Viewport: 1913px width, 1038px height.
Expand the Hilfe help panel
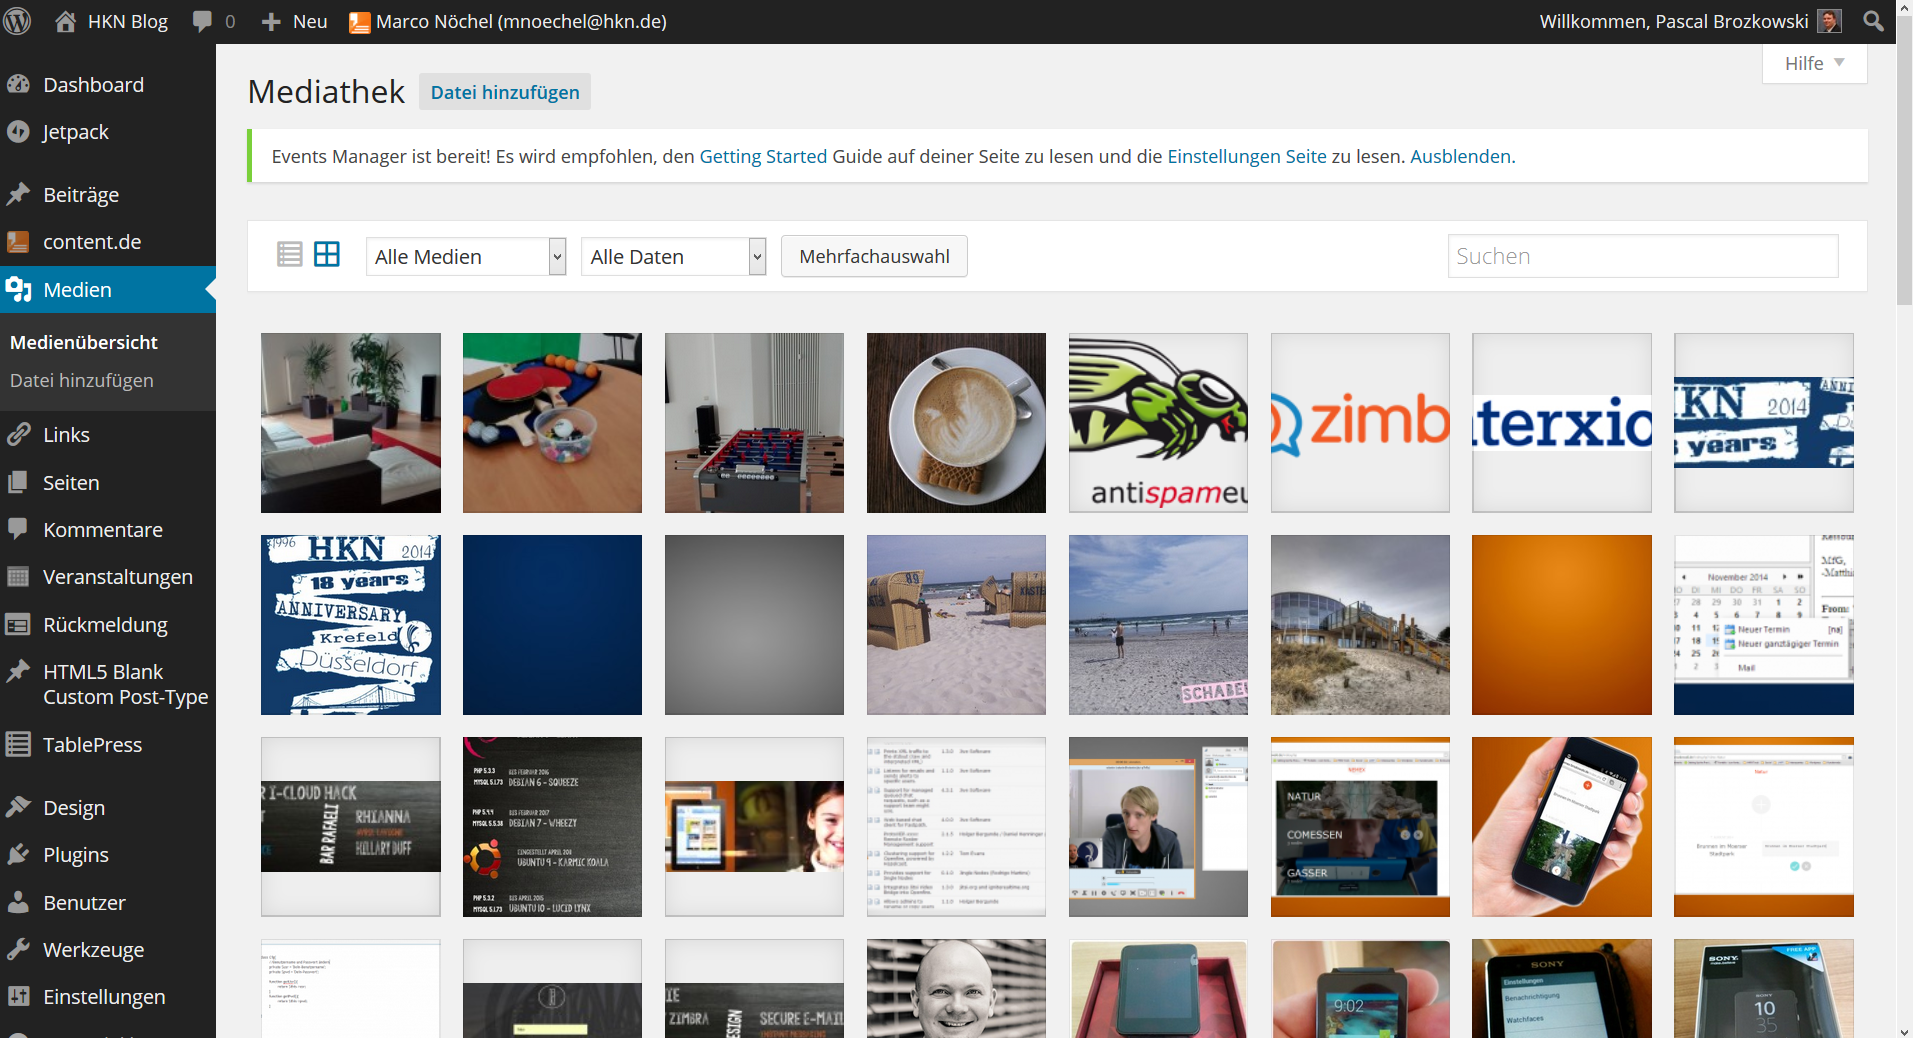[x=1814, y=64]
